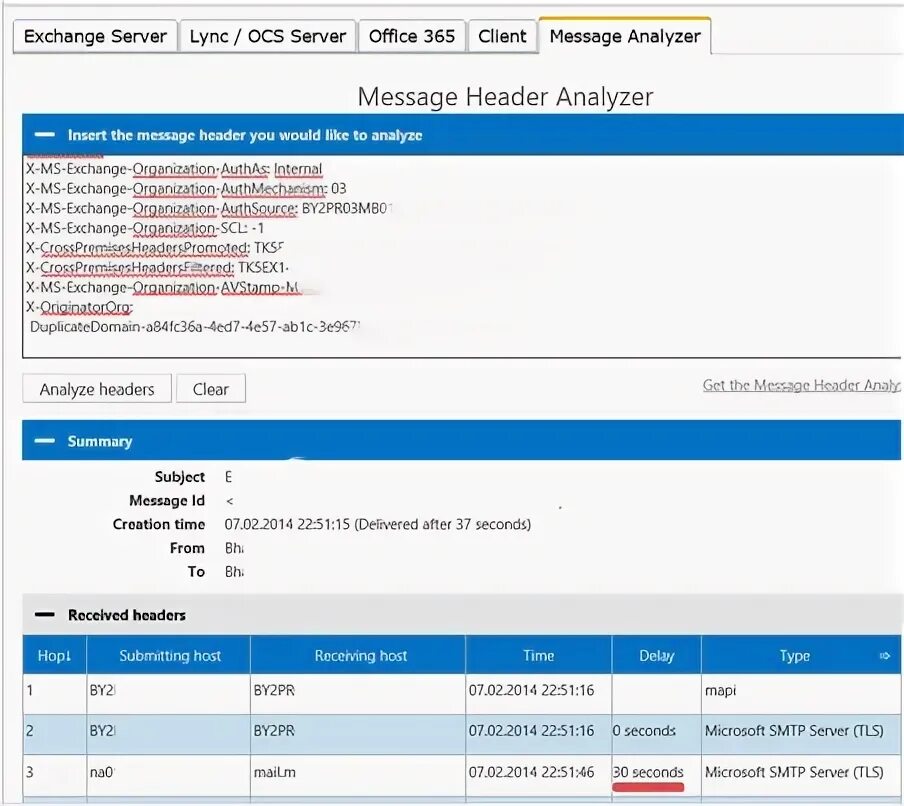Click the X-MS-Exchange-Organization-SCL: -1 line
Screen dimensions: 904x806
coord(145,228)
